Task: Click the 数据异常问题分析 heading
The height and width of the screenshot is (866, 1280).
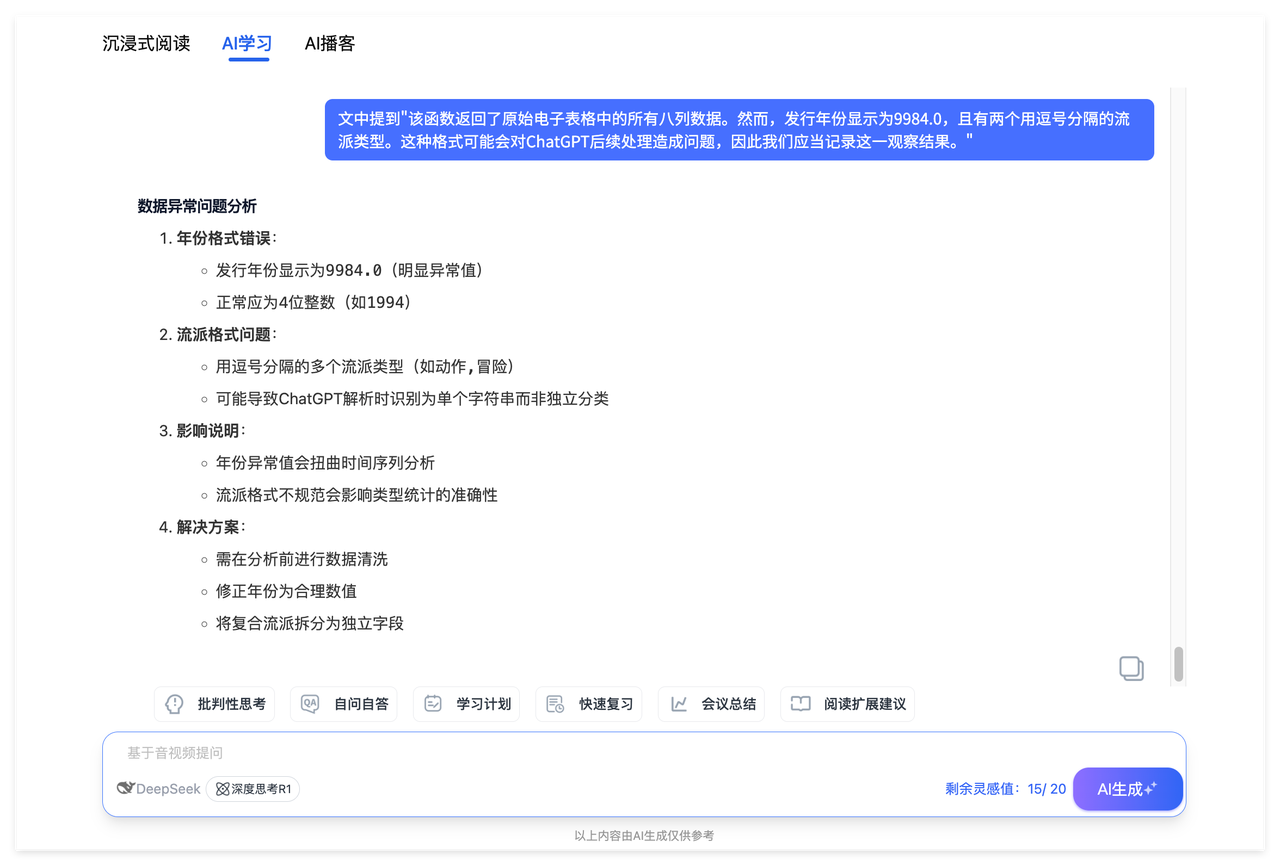Action: pyautogui.click(x=197, y=206)
